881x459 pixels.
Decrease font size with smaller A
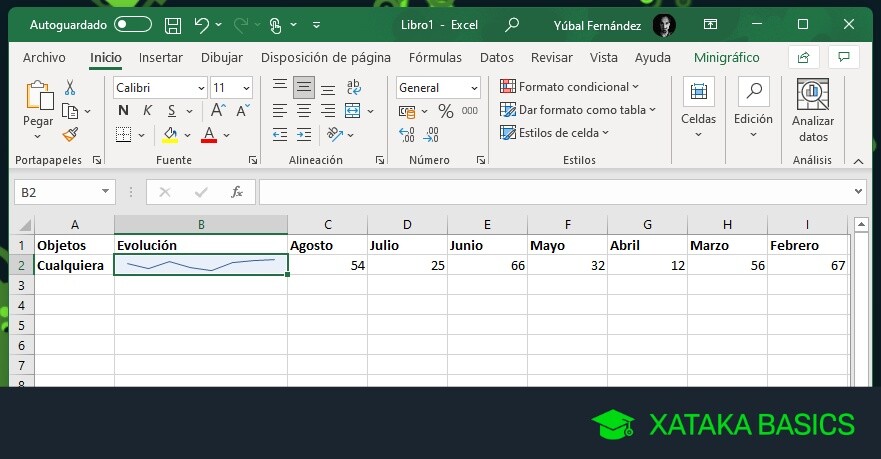(243, 111)
